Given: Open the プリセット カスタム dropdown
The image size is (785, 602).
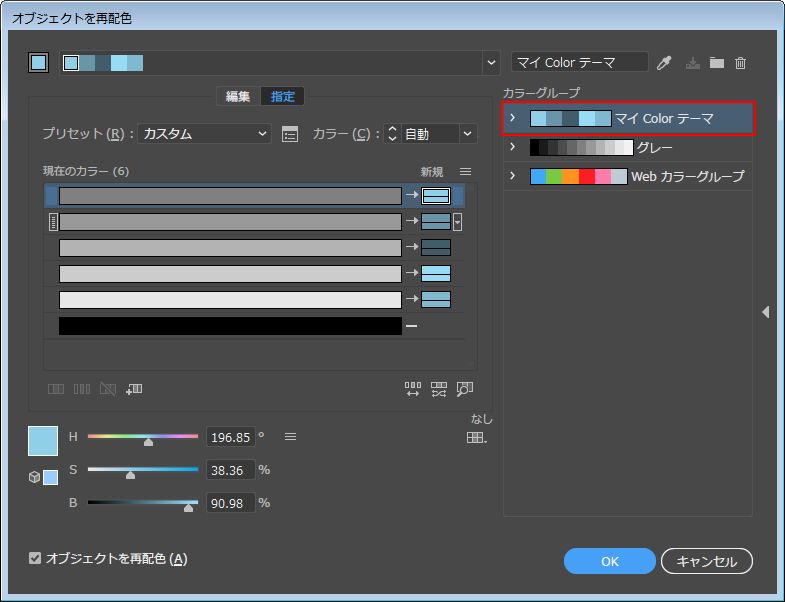Looking at the screenshot, I should coord(204,134).
